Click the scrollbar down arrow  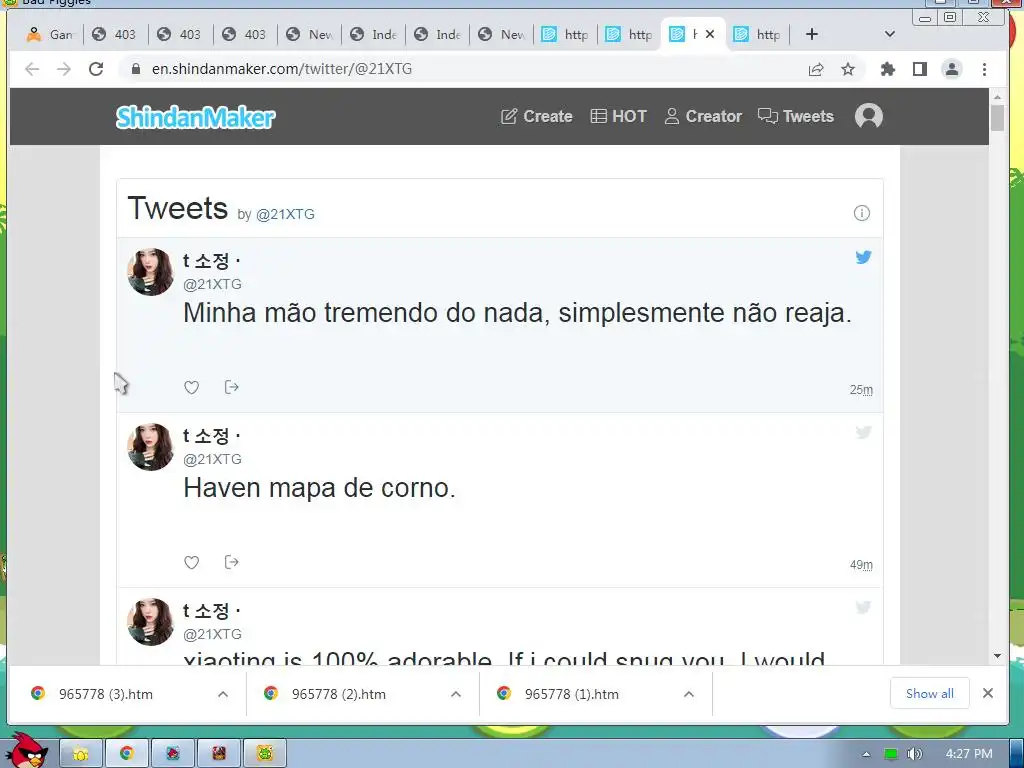click(997, 656)
